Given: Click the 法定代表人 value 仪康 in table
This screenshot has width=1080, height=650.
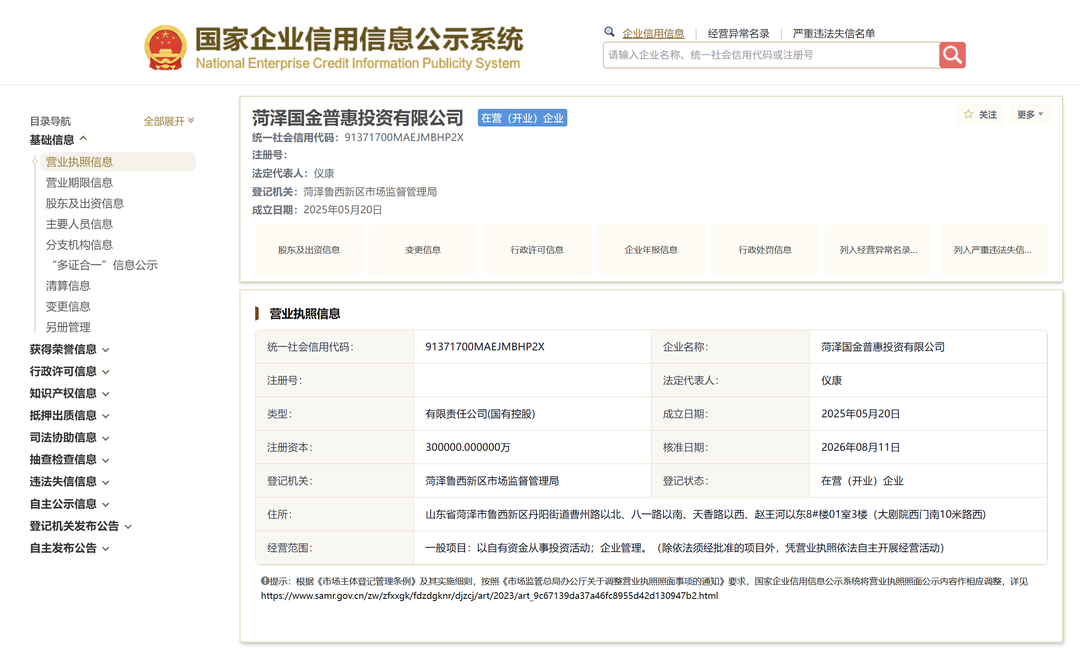Looking at the screenshot, I should [x=831, y=380].
